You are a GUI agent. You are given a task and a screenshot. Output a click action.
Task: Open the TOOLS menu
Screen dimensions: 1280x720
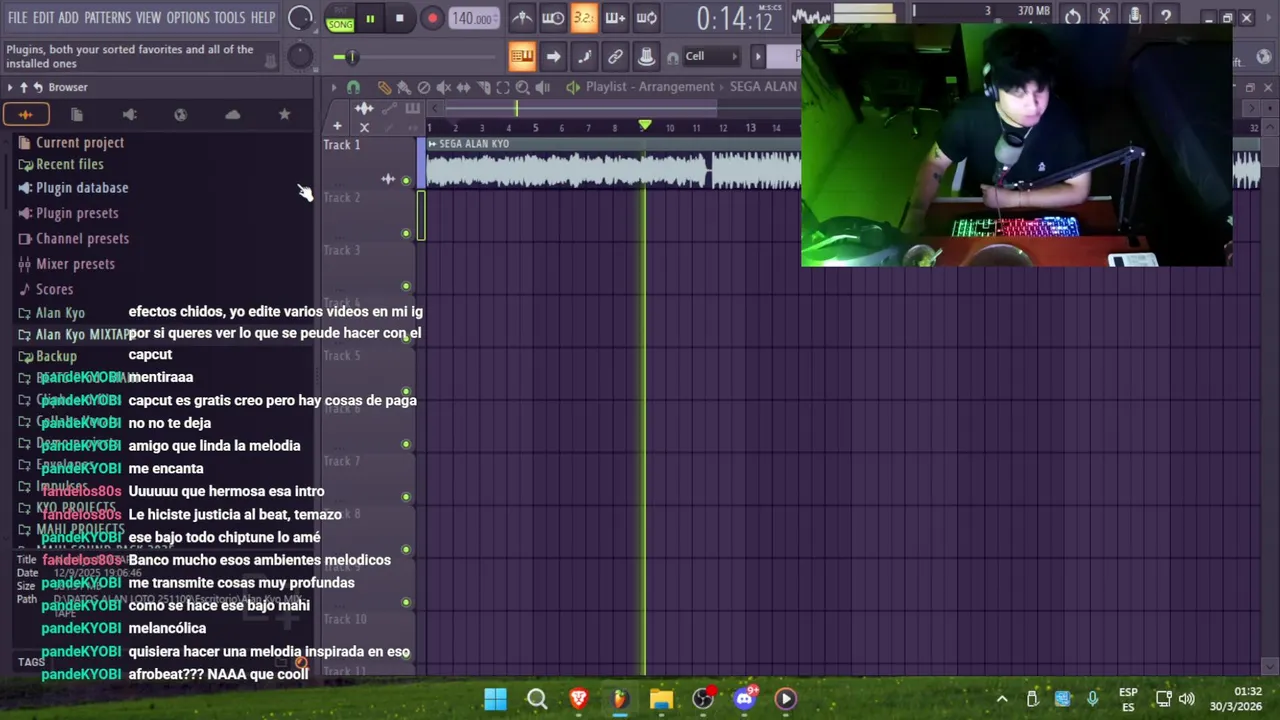[229, 18]
